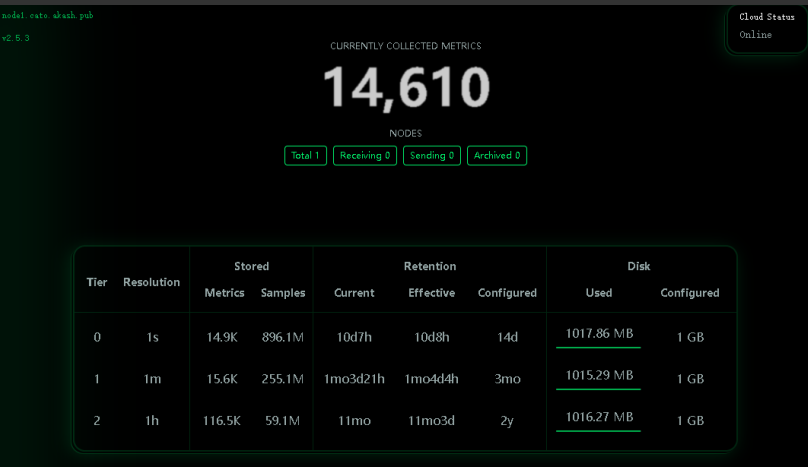Select the 1s resolution cell
808x467 pixels.
(152, 338)
